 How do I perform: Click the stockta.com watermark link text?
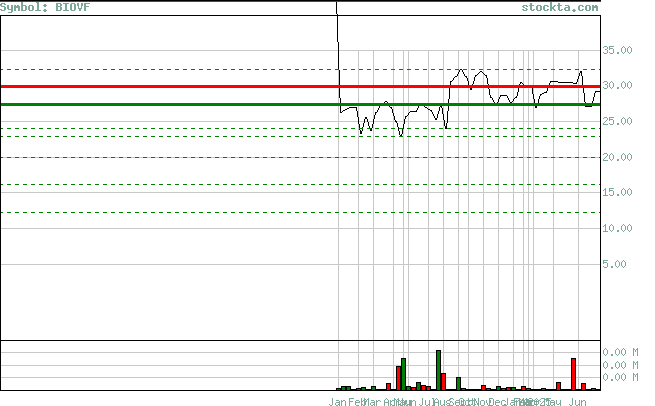pyautogui.click(x=560, y=7)
